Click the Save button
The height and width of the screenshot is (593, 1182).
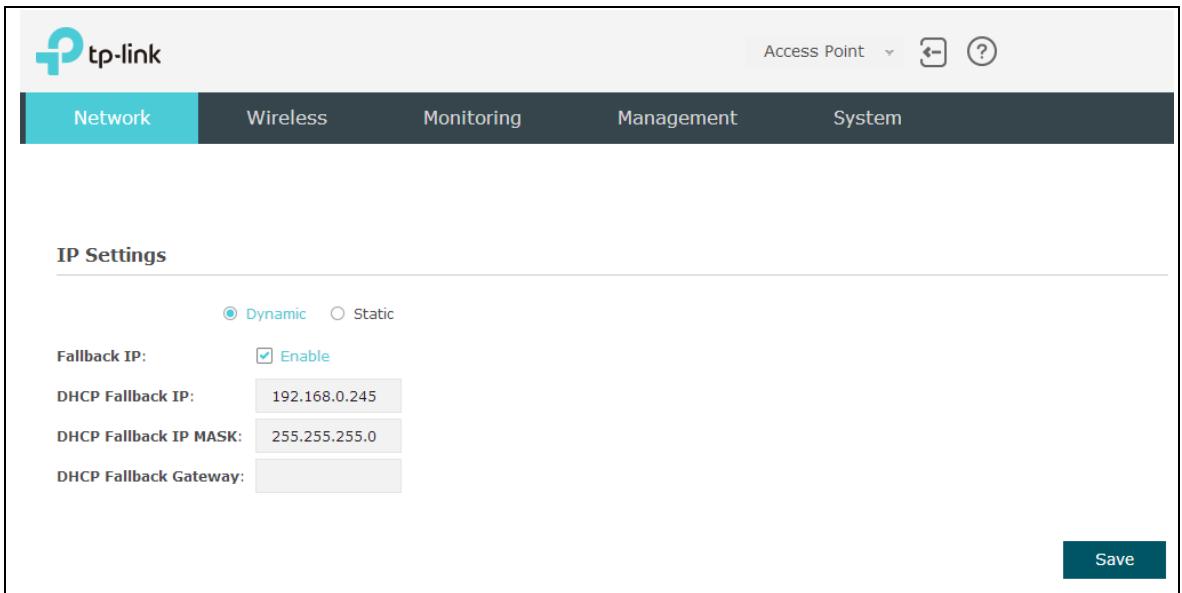click(1114, 559)
